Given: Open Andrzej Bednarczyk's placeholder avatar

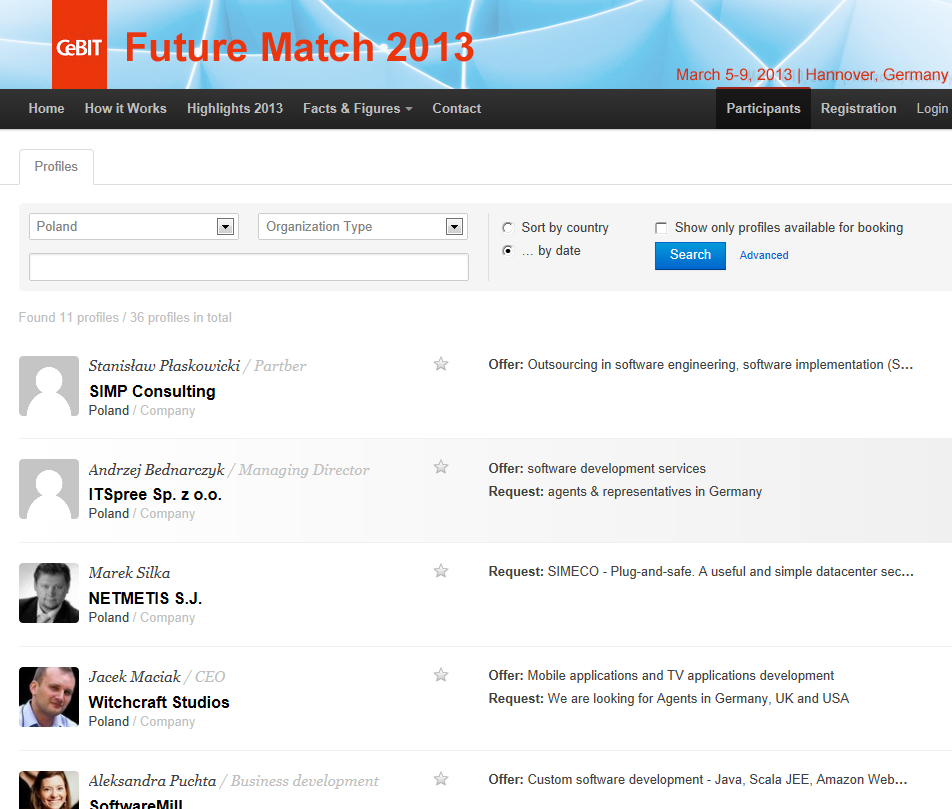Looking at the screenshot, I should [49, 489].
